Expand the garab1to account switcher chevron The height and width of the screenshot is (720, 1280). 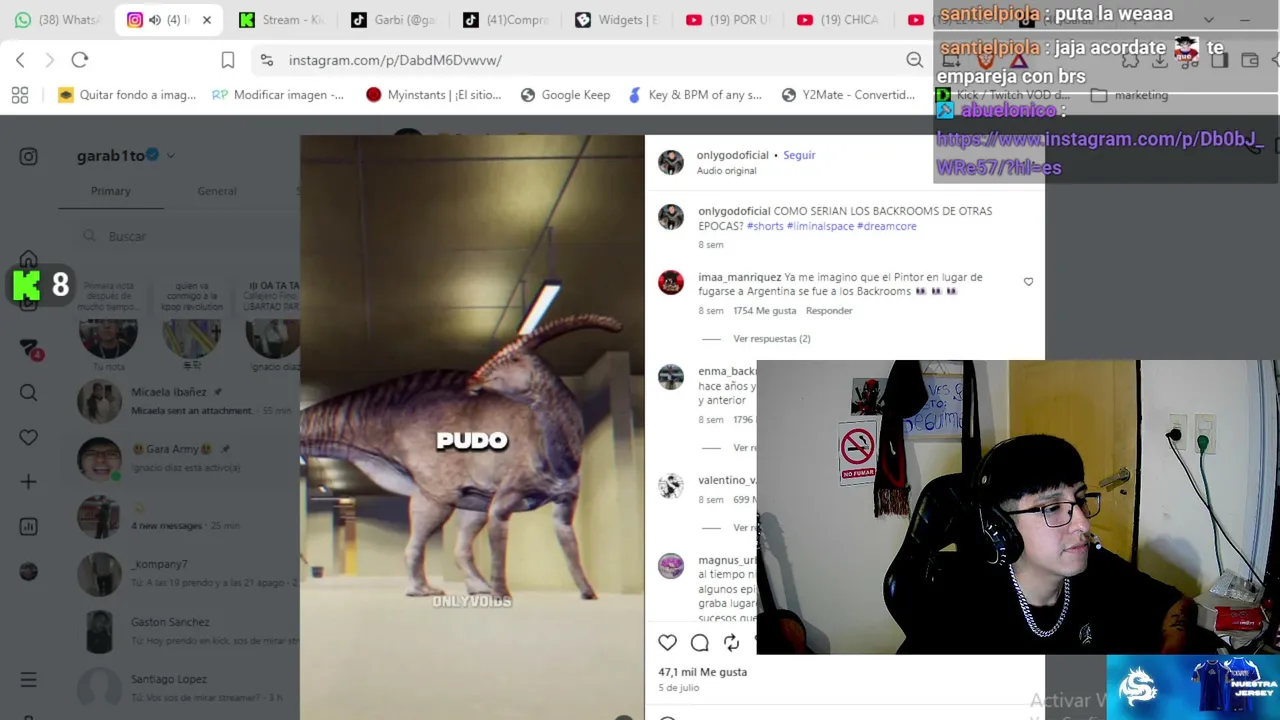pyautogui.click(x=171, y=156)
